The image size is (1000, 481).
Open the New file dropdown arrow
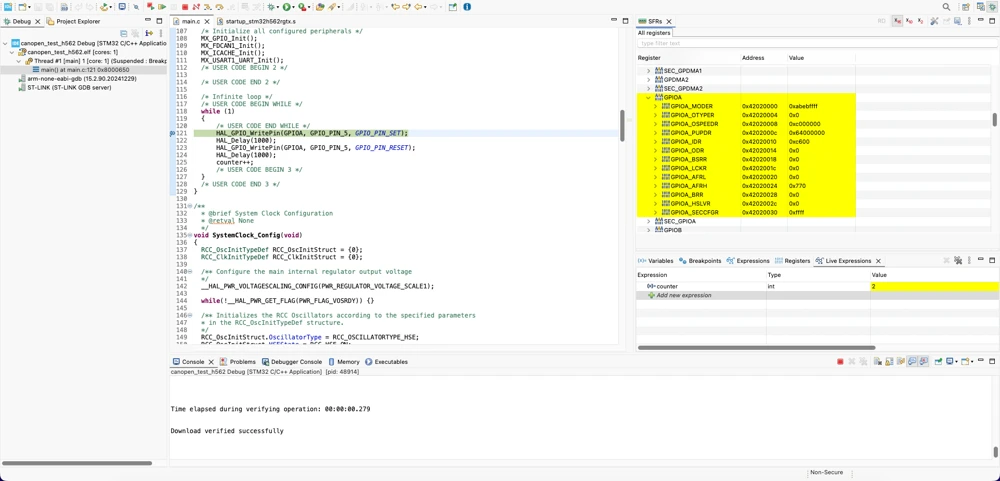29,7
